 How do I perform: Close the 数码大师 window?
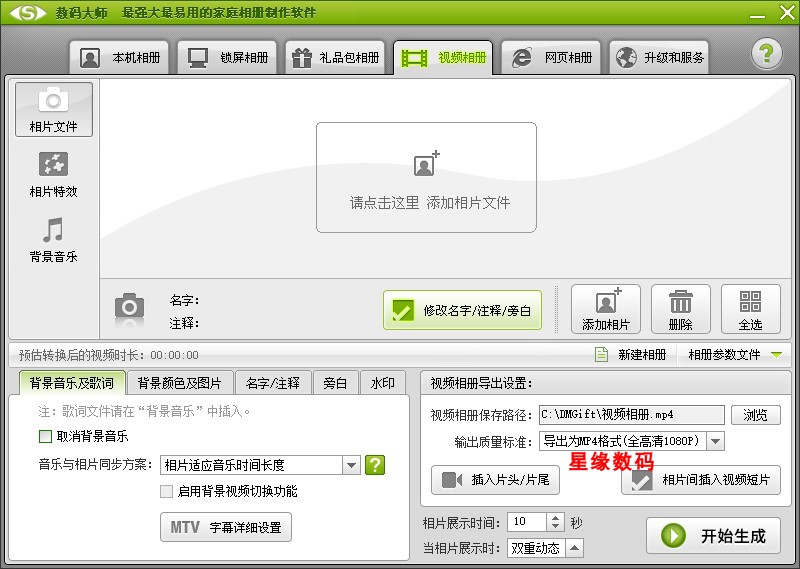(x=787, y=12)
